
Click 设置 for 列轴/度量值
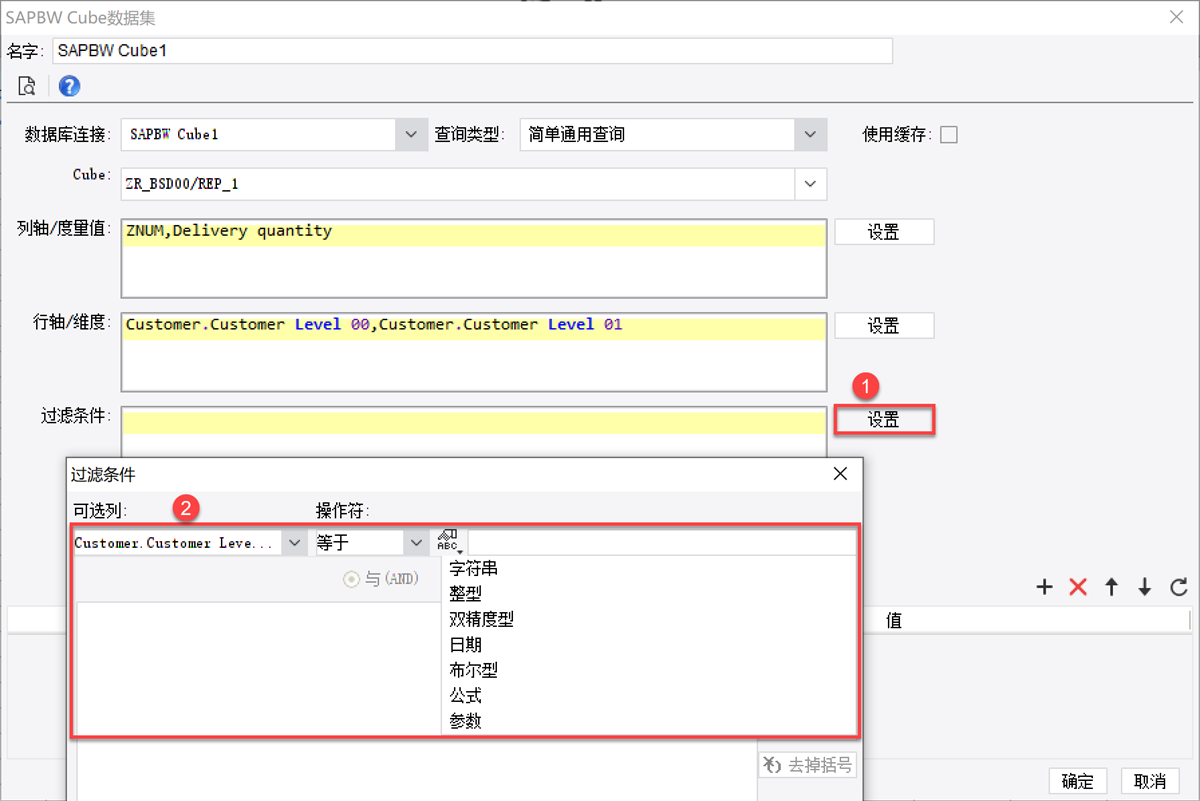[884, 232]
